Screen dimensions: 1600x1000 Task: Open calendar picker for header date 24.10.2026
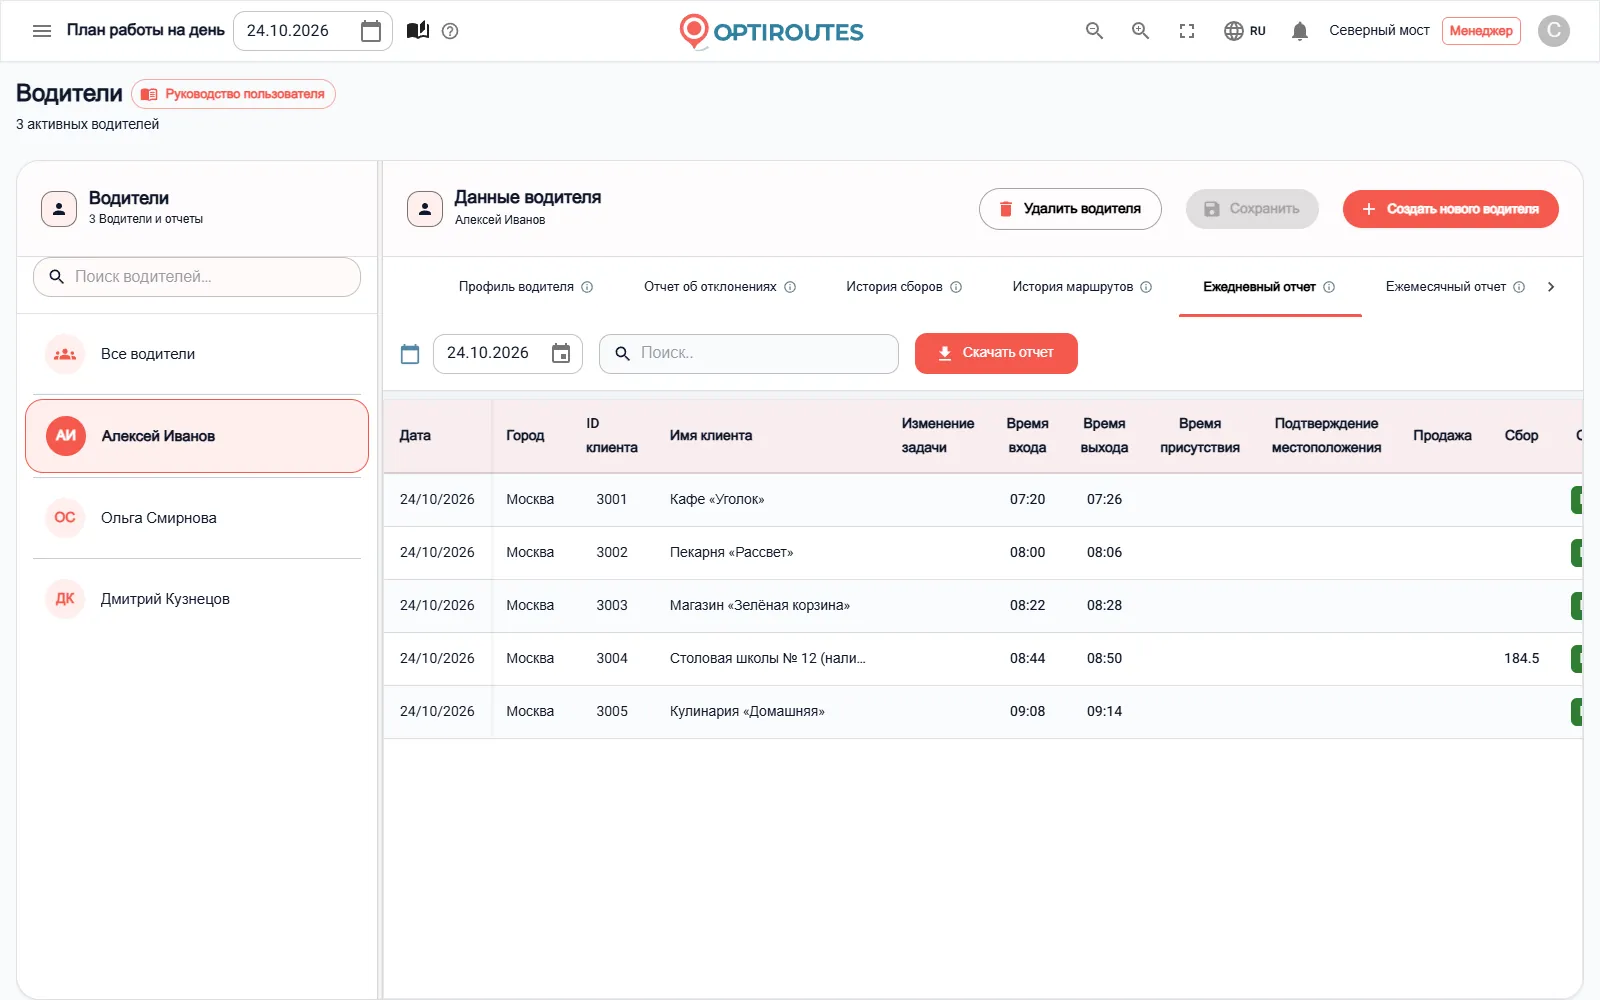pyautogui.click(x=371, y=31)
